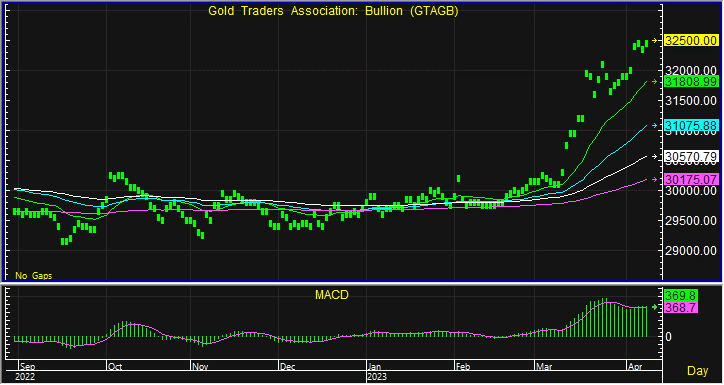Viewport: 724px width, 385px height.
Task: Click the magenta arrow beside 30175.07
Action: (654, 179)
